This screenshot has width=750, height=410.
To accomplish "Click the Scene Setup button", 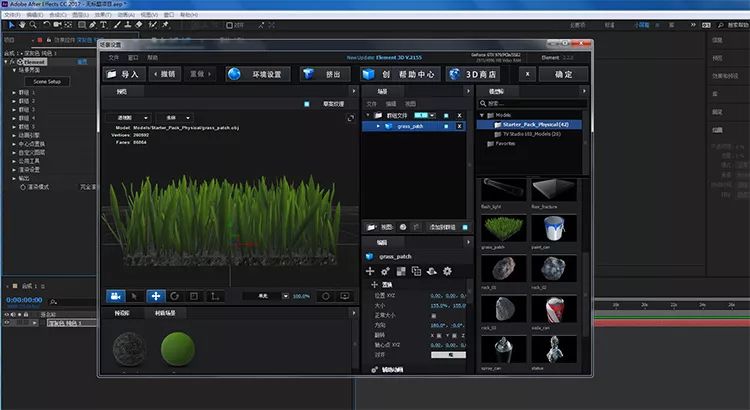I will (48, 81).
